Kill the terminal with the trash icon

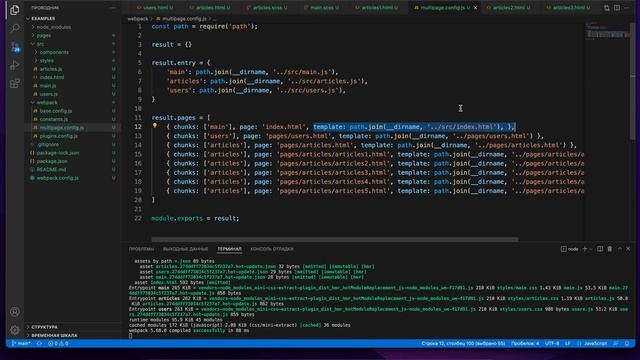click(609, 249)
